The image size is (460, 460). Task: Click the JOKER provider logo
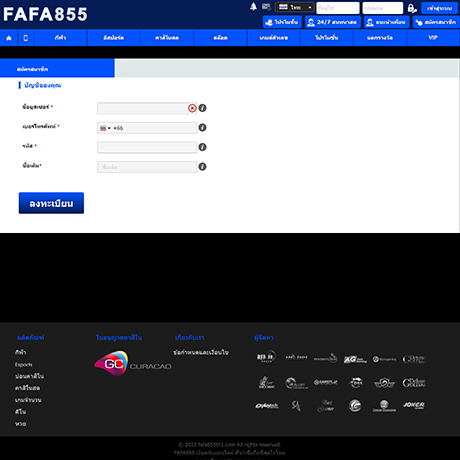click(x=414, y=405)
